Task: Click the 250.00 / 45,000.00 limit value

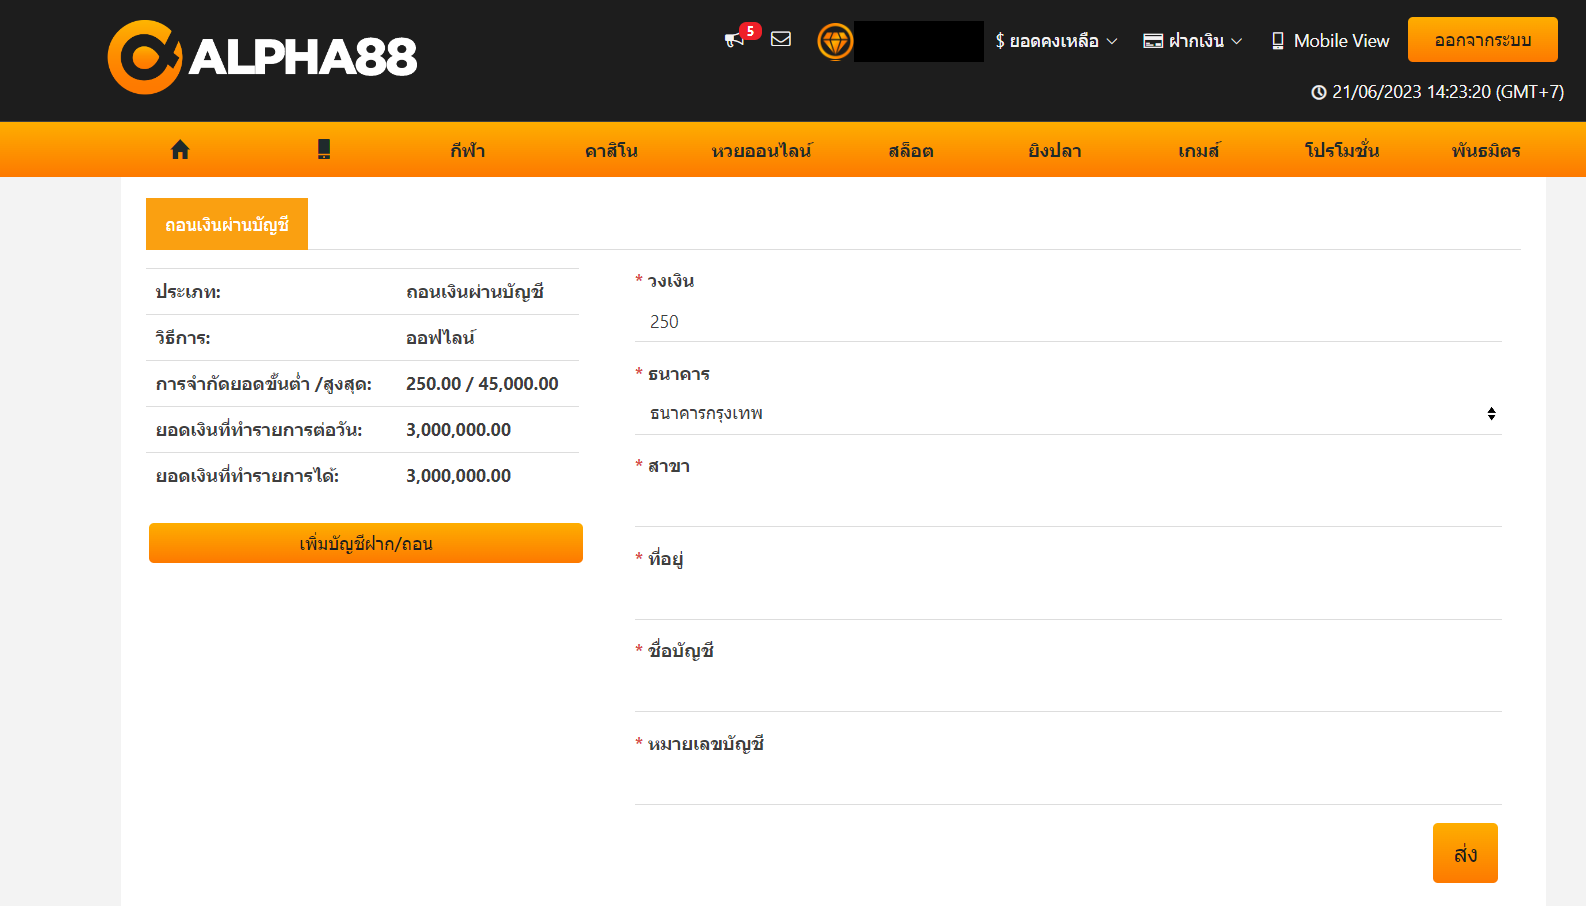Action: click(x=482, y=384)
